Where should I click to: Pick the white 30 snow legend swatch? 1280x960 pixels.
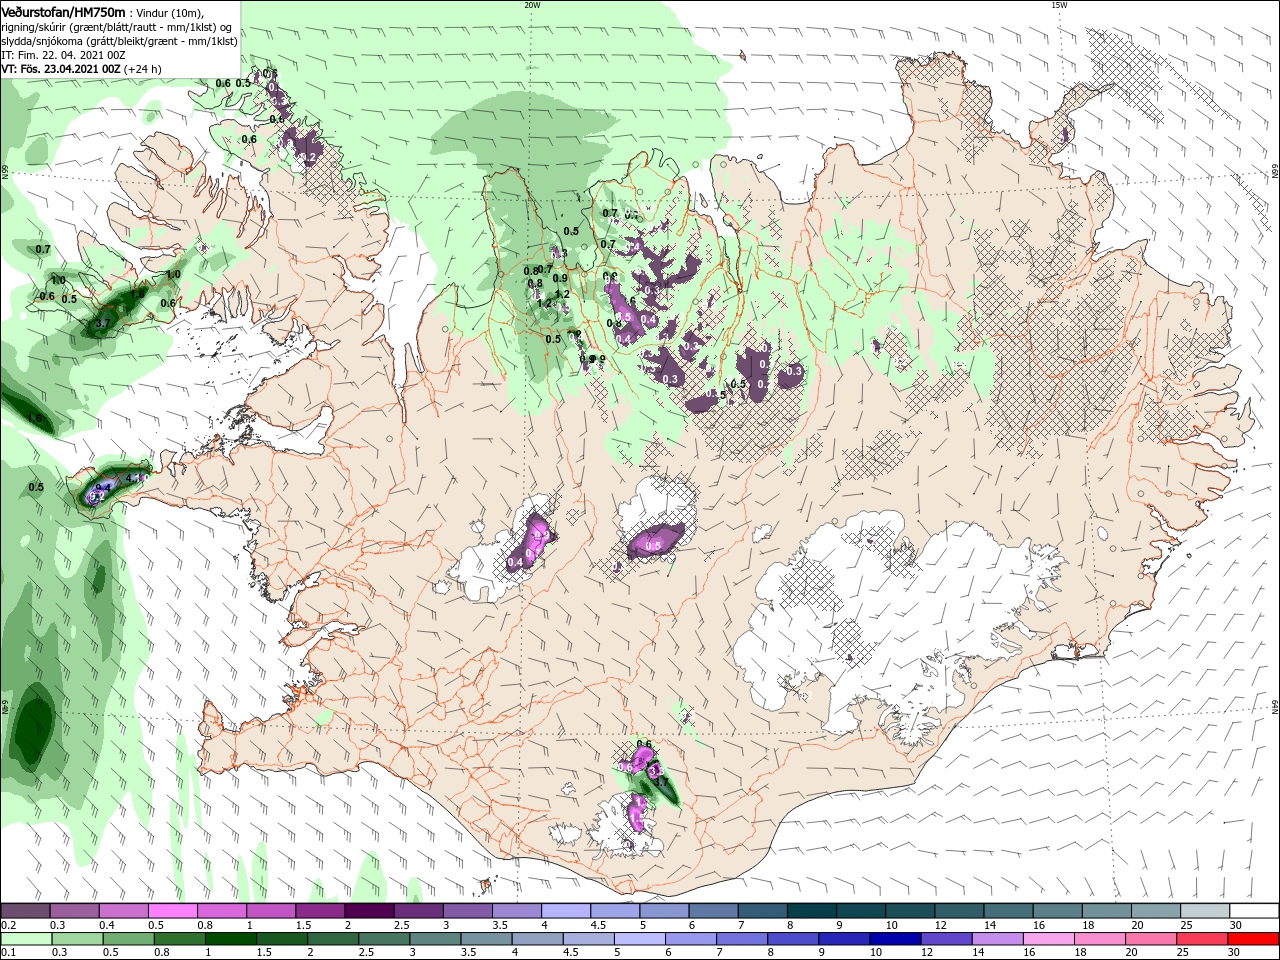pyautogui.click(x=1255, y=911)
